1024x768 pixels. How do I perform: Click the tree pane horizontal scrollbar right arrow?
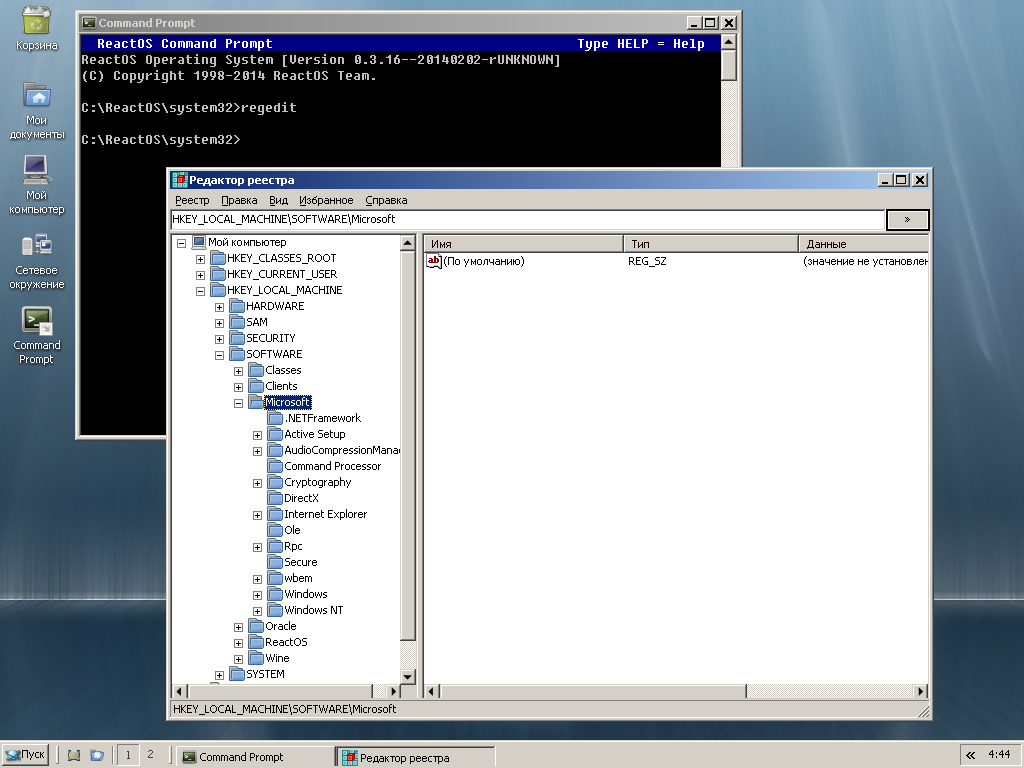pos(392,691)
